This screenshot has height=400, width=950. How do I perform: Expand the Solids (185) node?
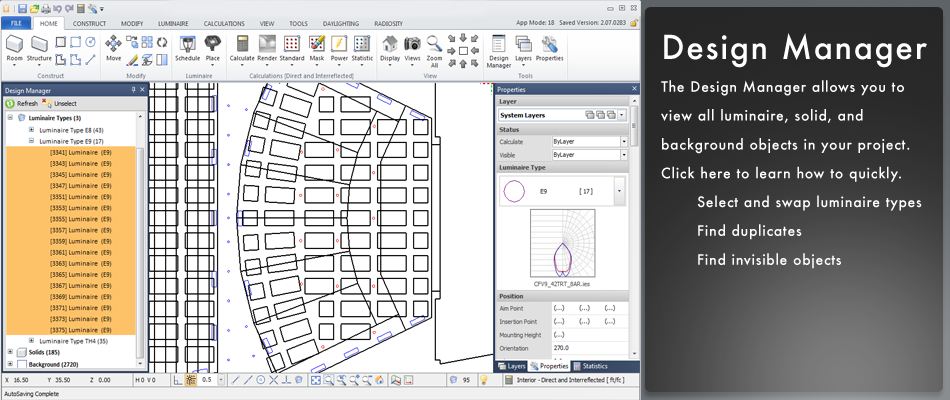click(x=10, y=352)
